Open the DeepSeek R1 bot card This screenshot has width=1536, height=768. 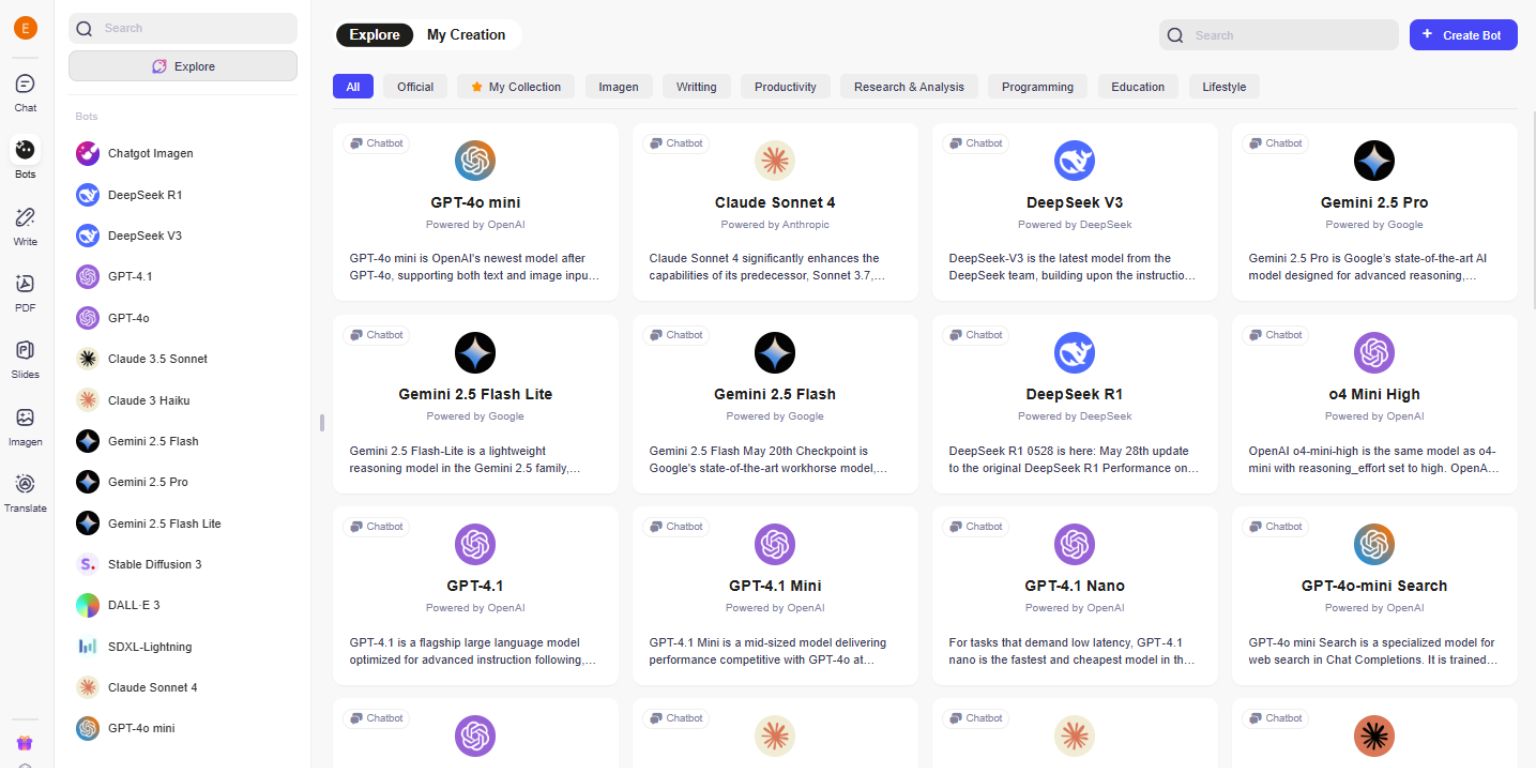(x=1075, y=403)
